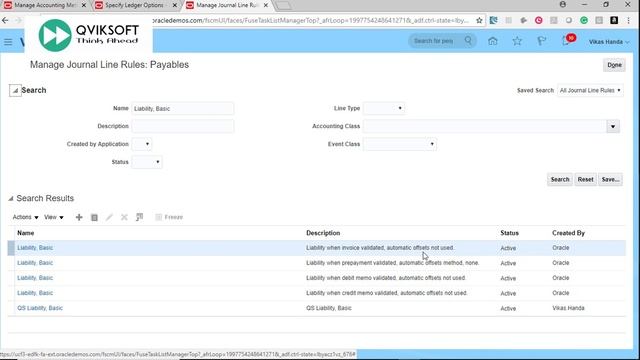Open Liability, Basic link for credit memo
The image size is (640, 360).
click(x=35, y=293)
